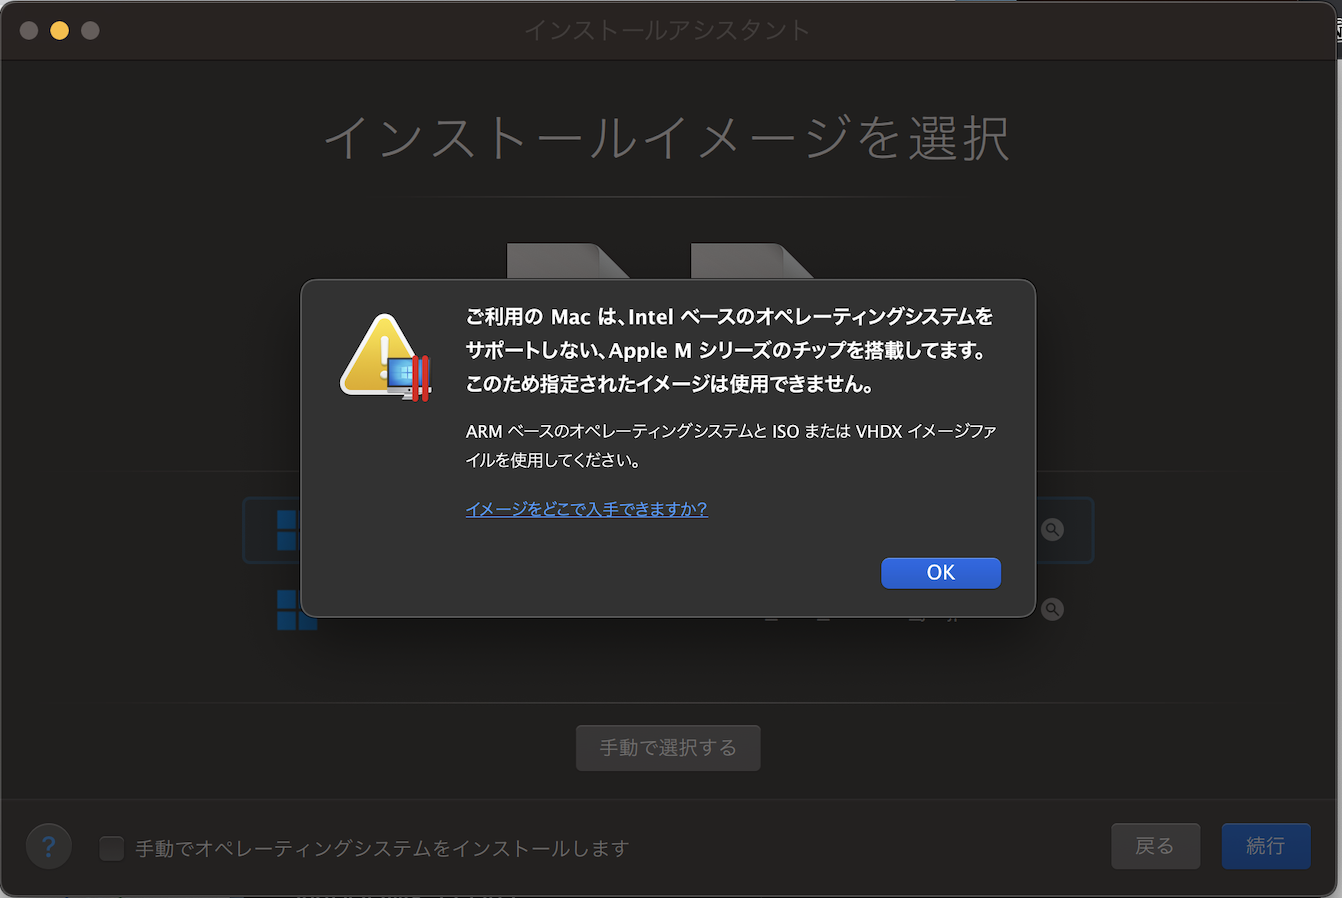Click the bold warning text ご利用の Mac は
Viewport: 1342px width, 898px height.
(541, 317)
